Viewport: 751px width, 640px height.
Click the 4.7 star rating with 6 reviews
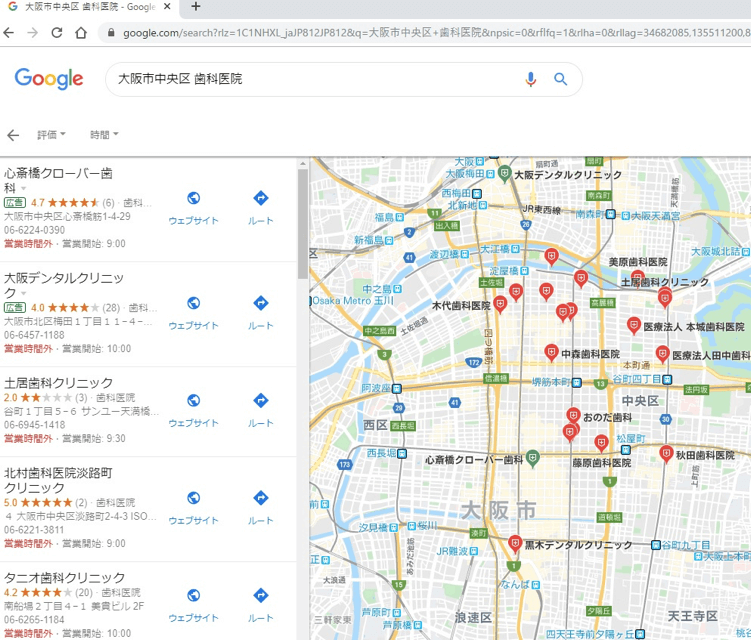72,203
